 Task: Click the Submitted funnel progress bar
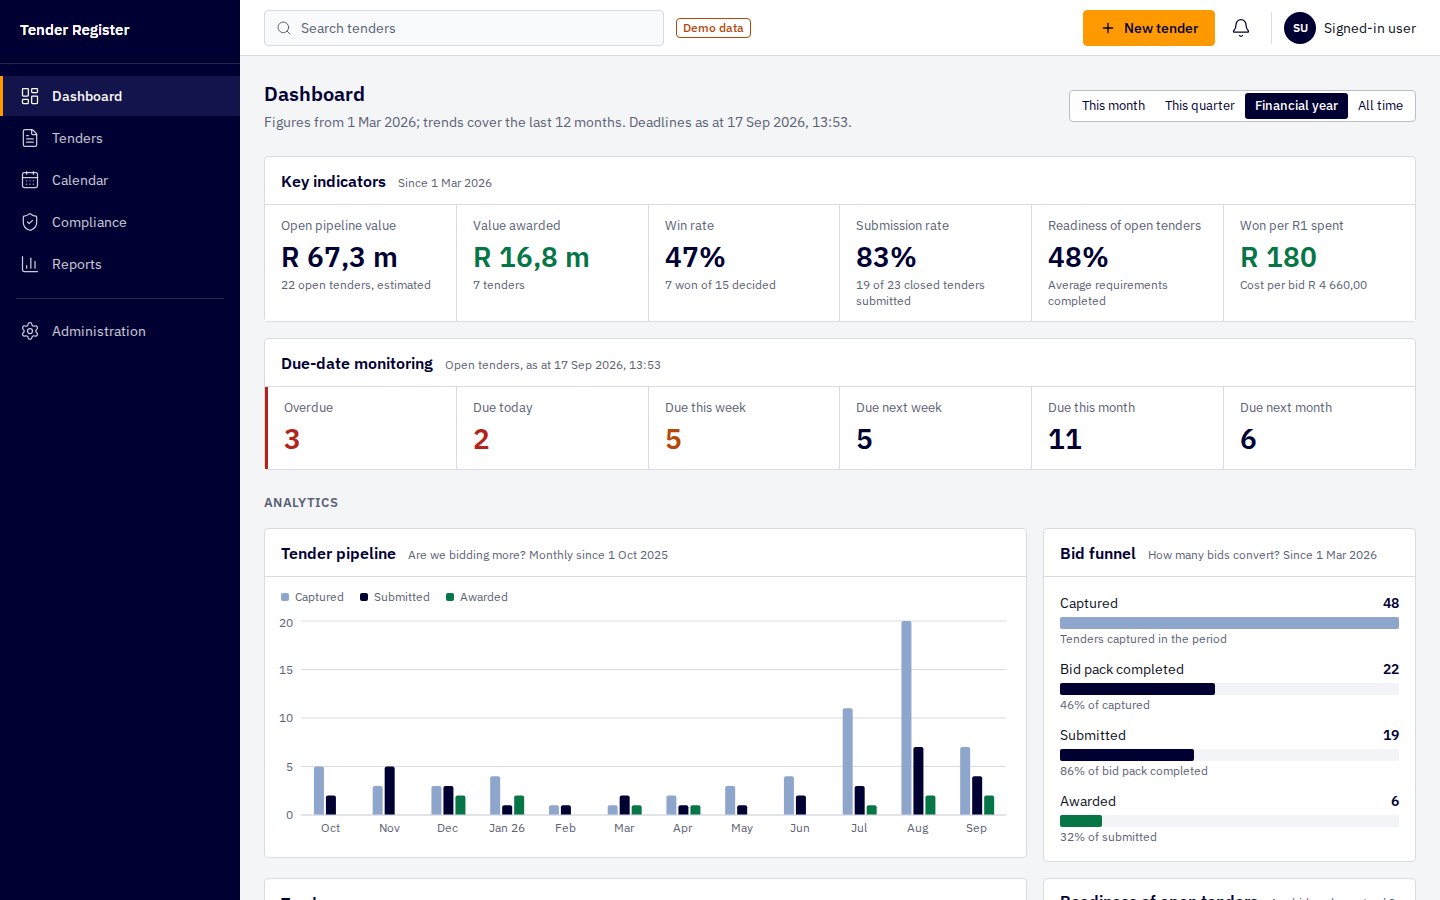1229,755
